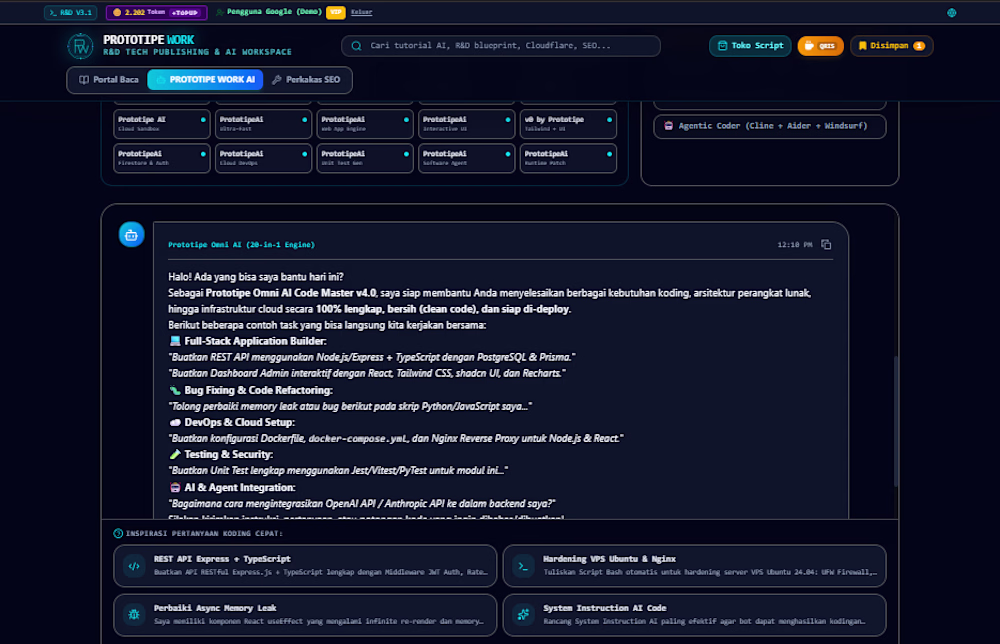The height and width of the screenshot is (644, 1000).
Task: Choose the PrototipeAi Runtime Patch card
Action: [x=568, y=158]
